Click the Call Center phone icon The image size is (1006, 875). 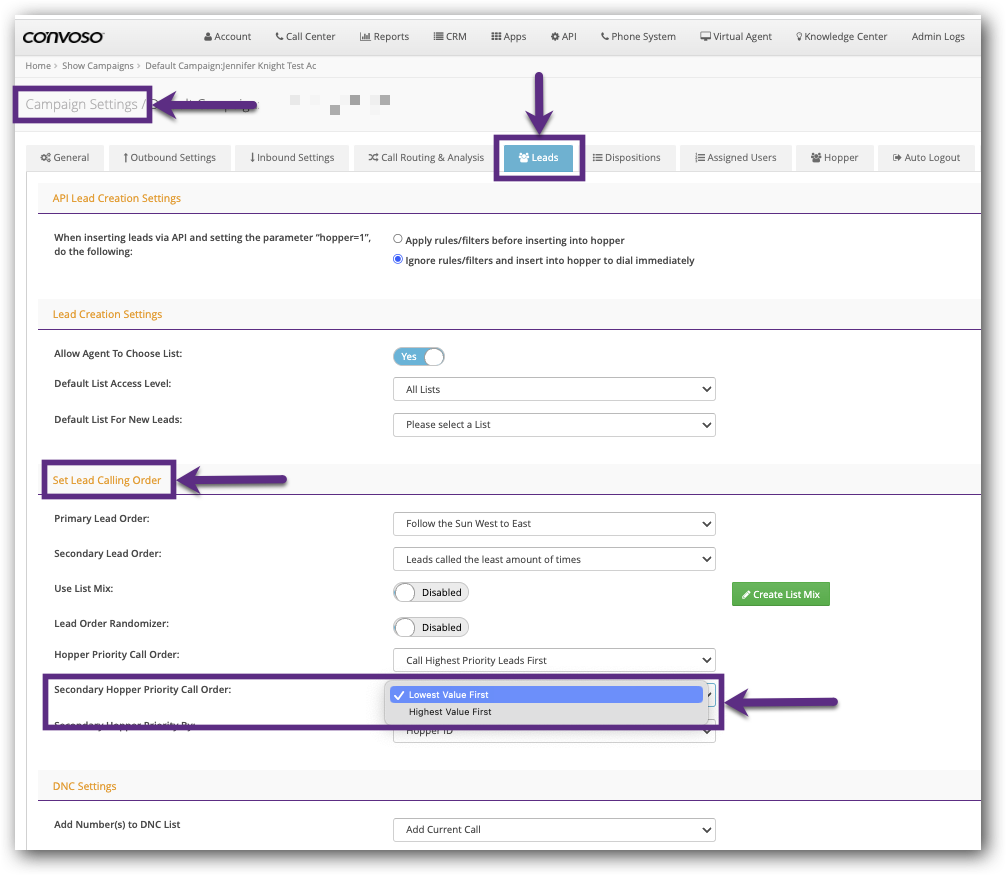(x=279, y=37)
